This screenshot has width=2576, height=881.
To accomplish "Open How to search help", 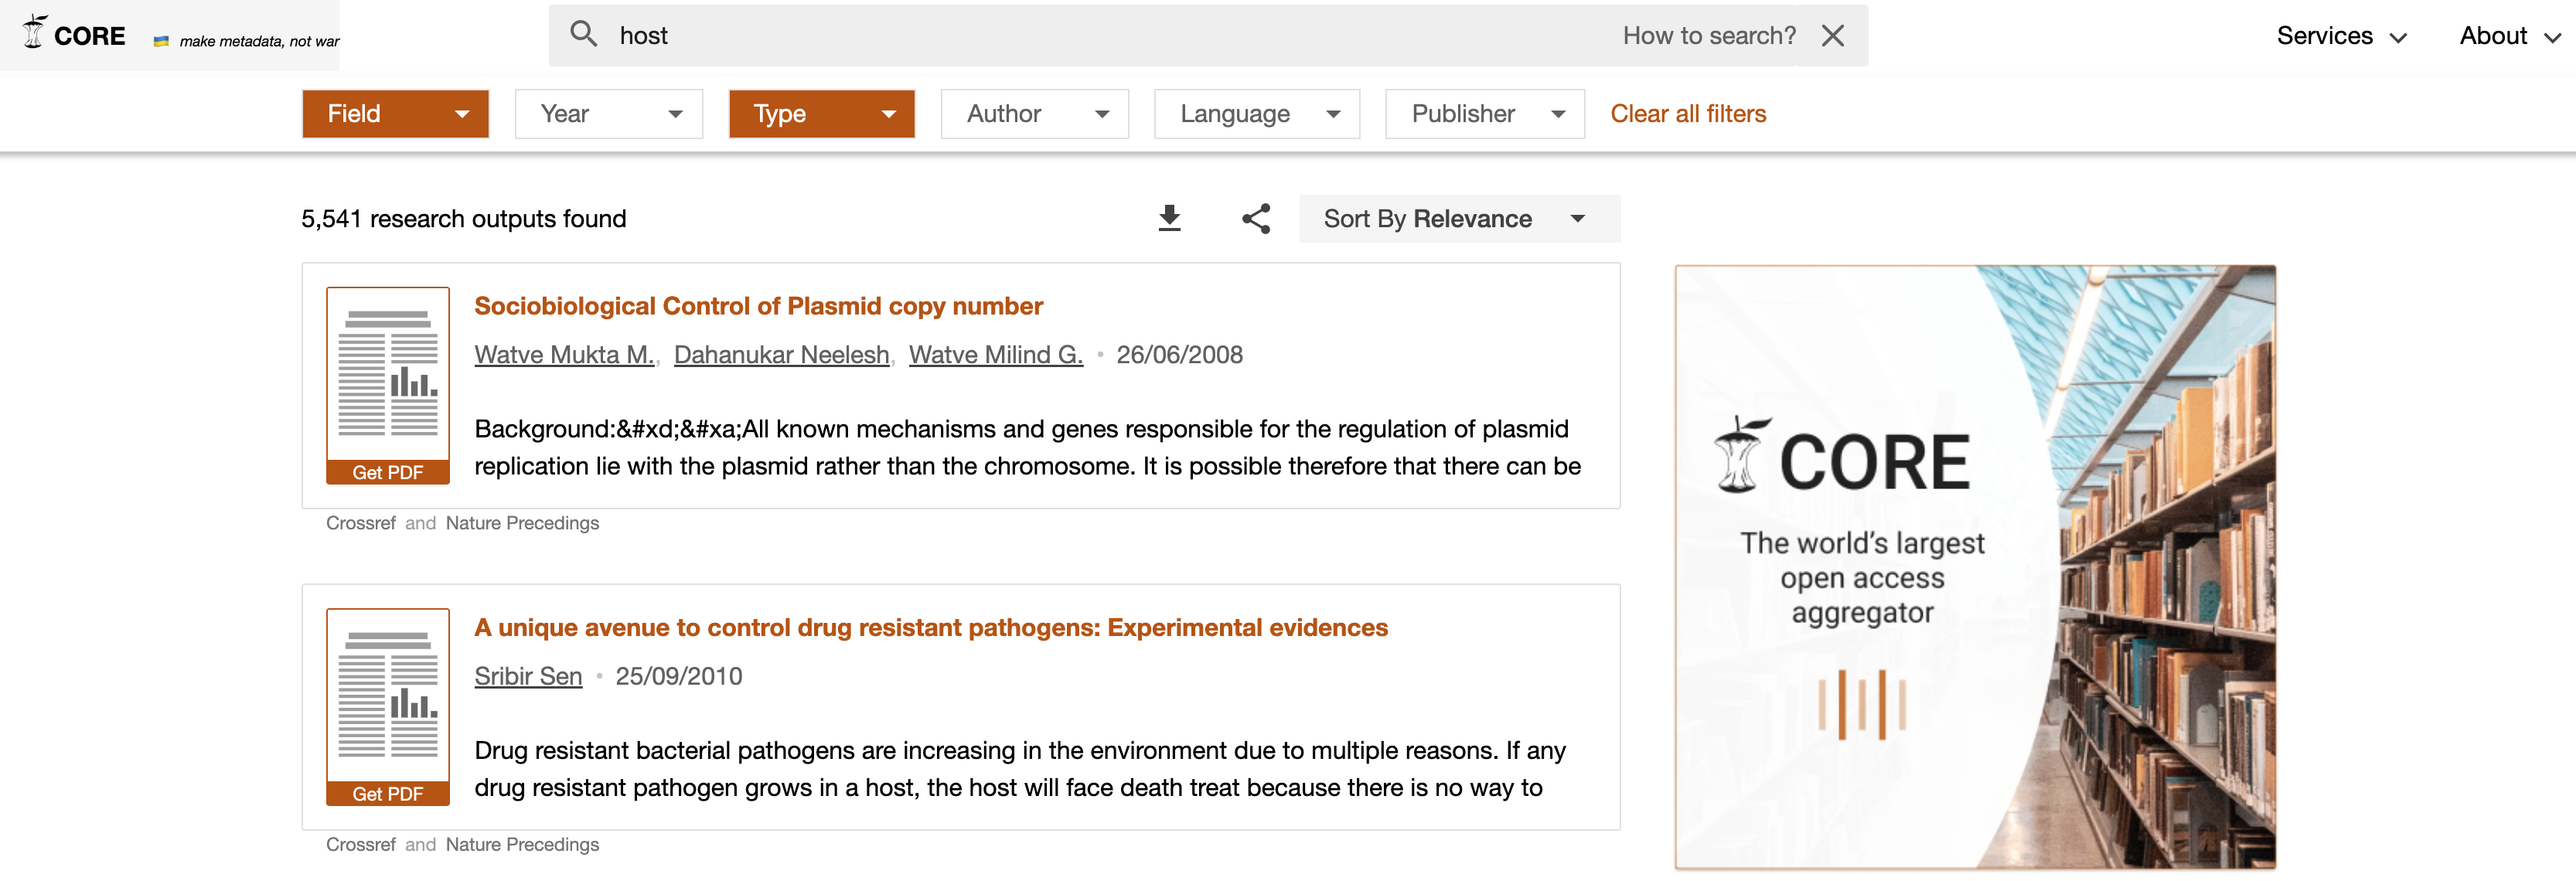I will pos(1708,36).
